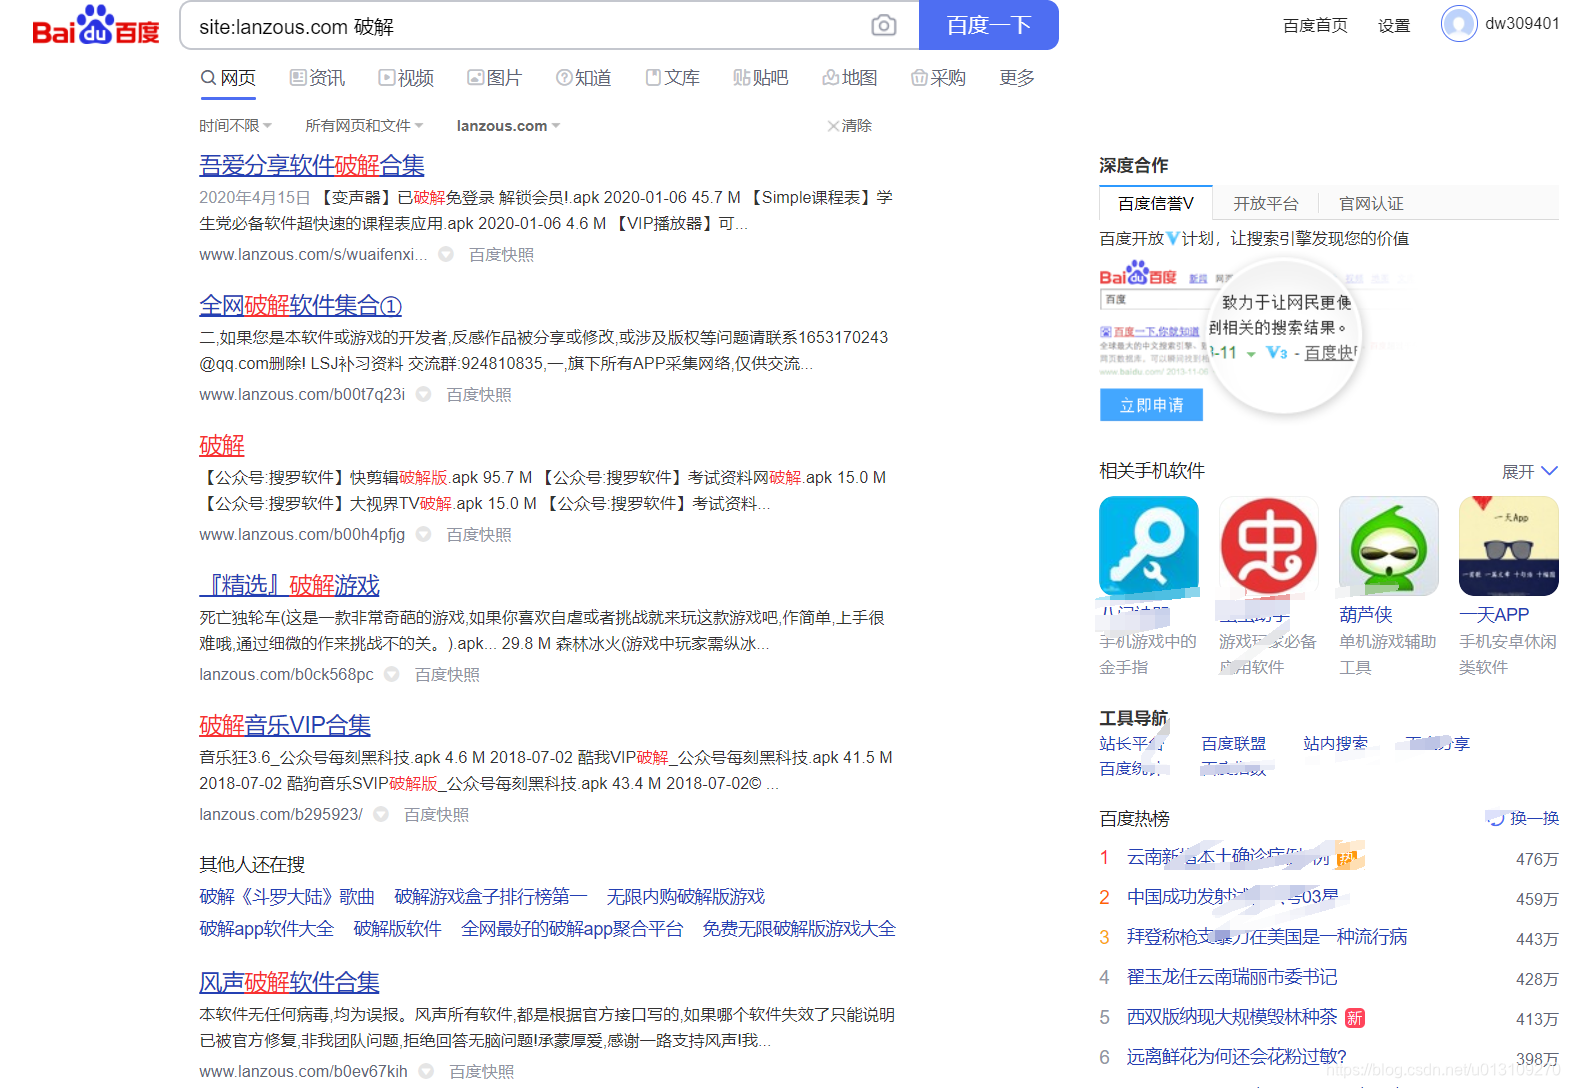
Task: Click verification icon beside b0ck568pc URL
Action: [392, 674]
